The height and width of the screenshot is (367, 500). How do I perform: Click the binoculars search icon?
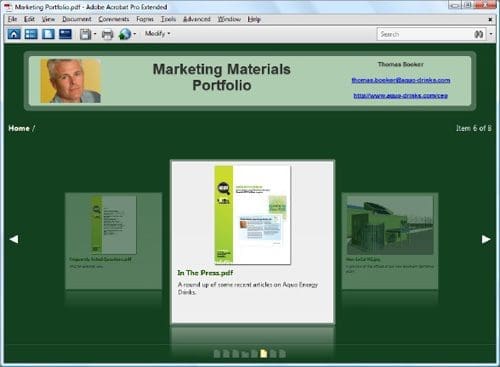pyautogui.click(x=479, y=34)
